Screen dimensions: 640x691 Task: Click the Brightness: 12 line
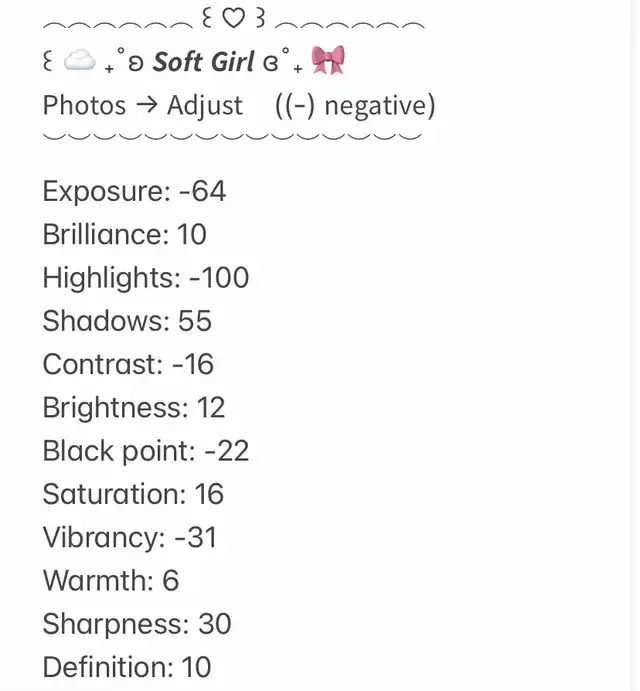134,408
